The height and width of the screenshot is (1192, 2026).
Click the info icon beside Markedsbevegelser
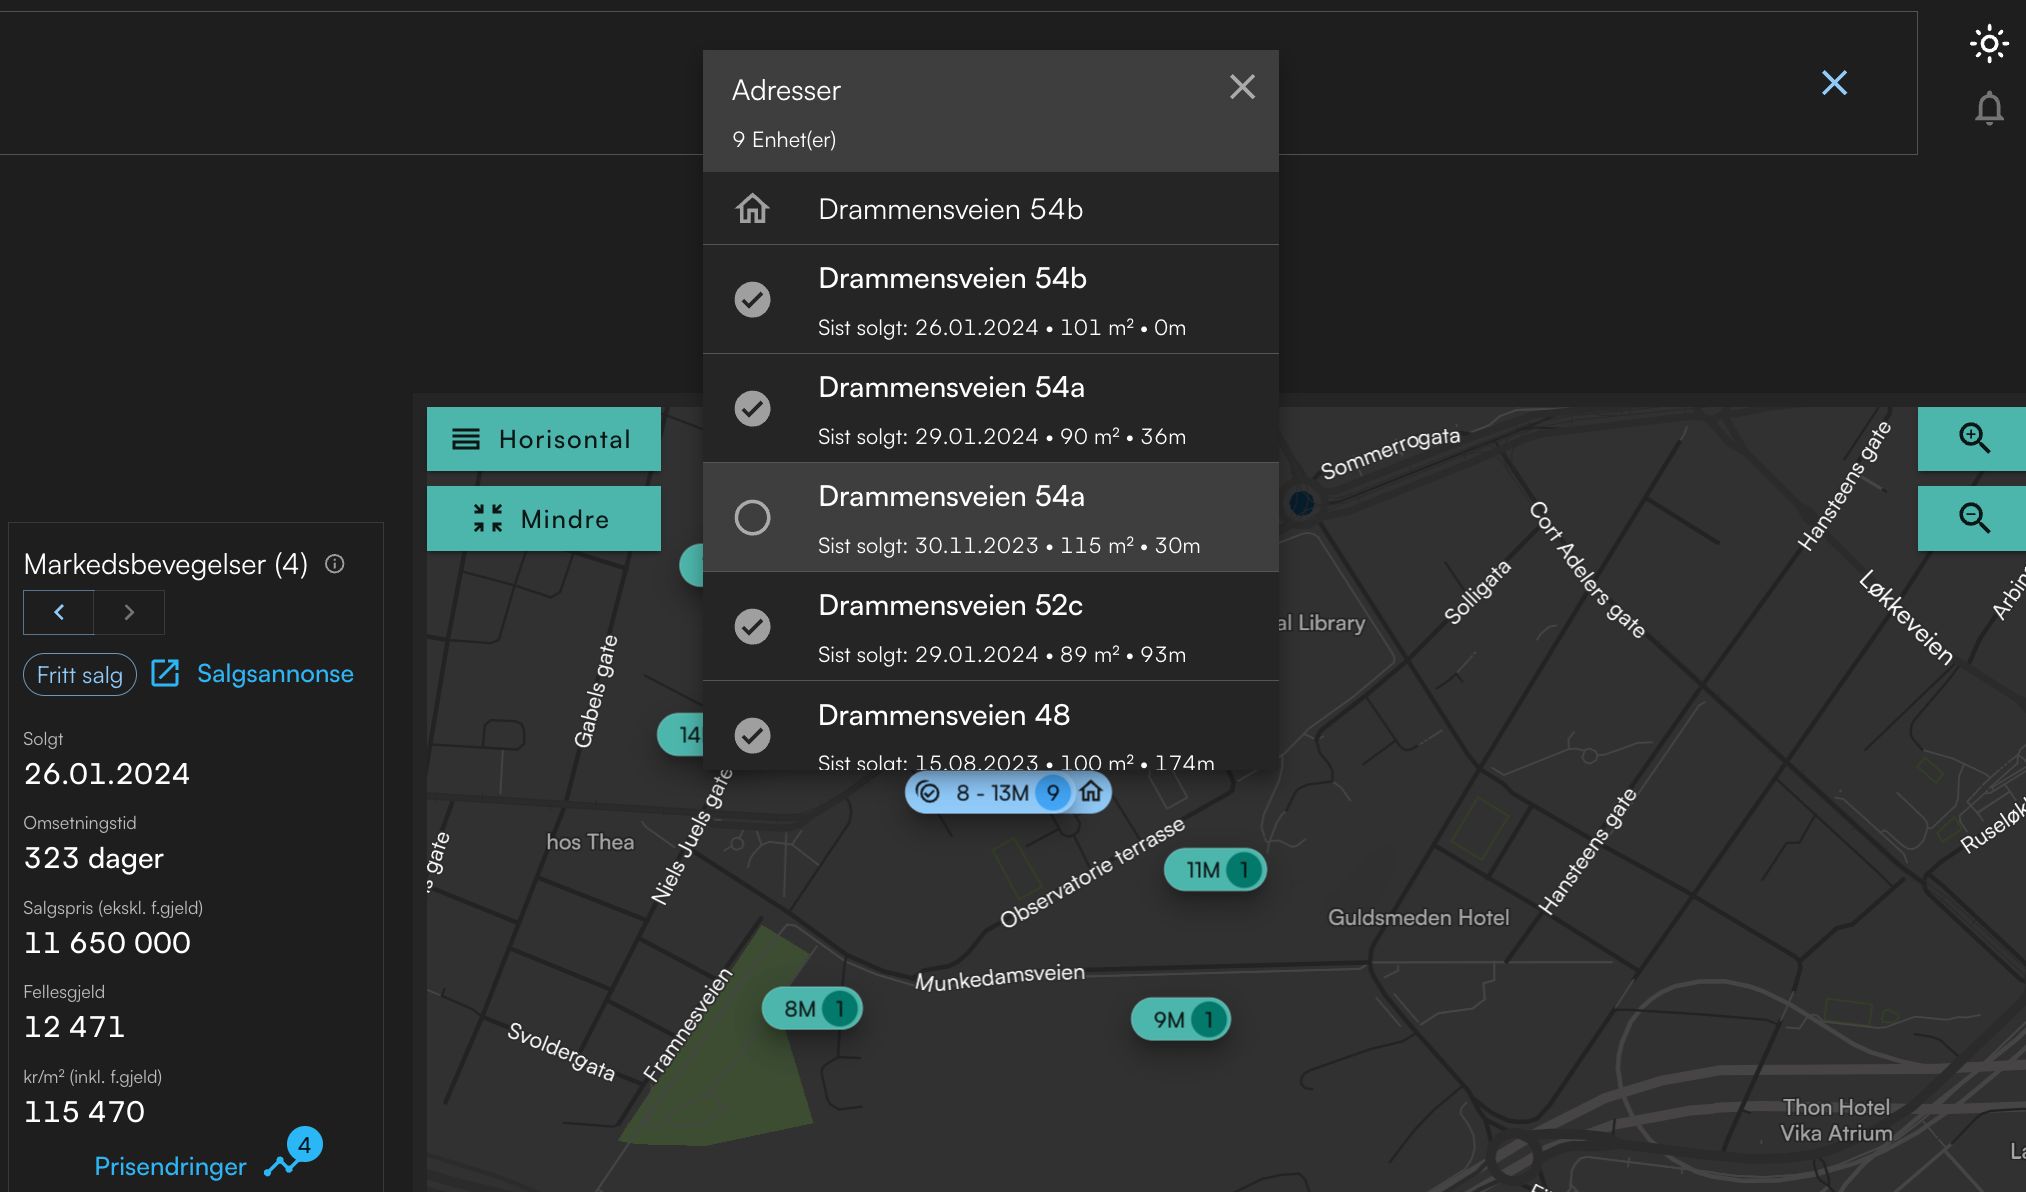point(335,564)
